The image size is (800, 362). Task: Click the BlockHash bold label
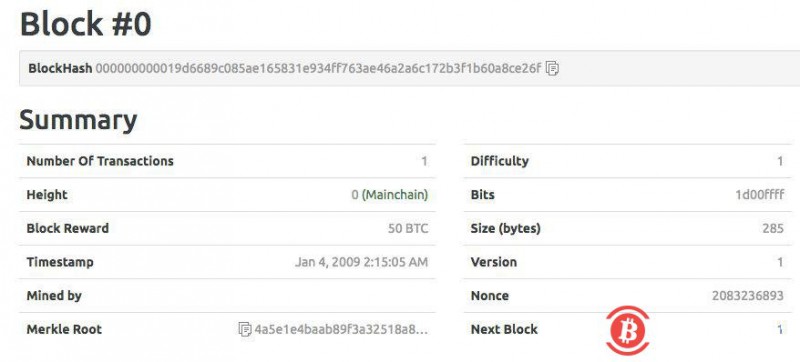60,68
